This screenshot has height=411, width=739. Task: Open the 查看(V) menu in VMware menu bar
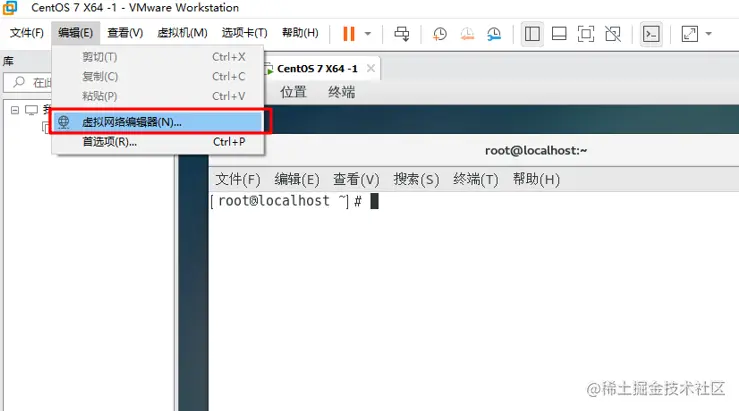click(x=125, y=33)
